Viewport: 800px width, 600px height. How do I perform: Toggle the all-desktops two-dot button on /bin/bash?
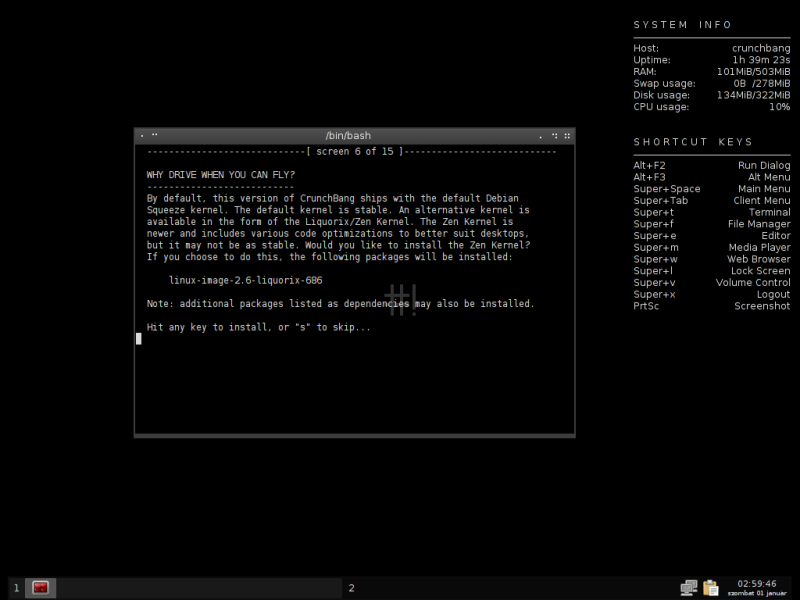click(x=155, y=135)
